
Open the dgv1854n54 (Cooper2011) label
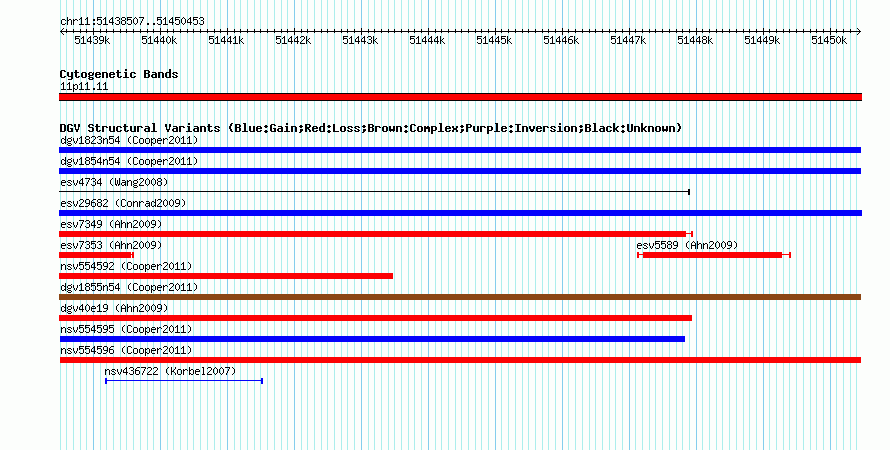(x=129, y=161)
